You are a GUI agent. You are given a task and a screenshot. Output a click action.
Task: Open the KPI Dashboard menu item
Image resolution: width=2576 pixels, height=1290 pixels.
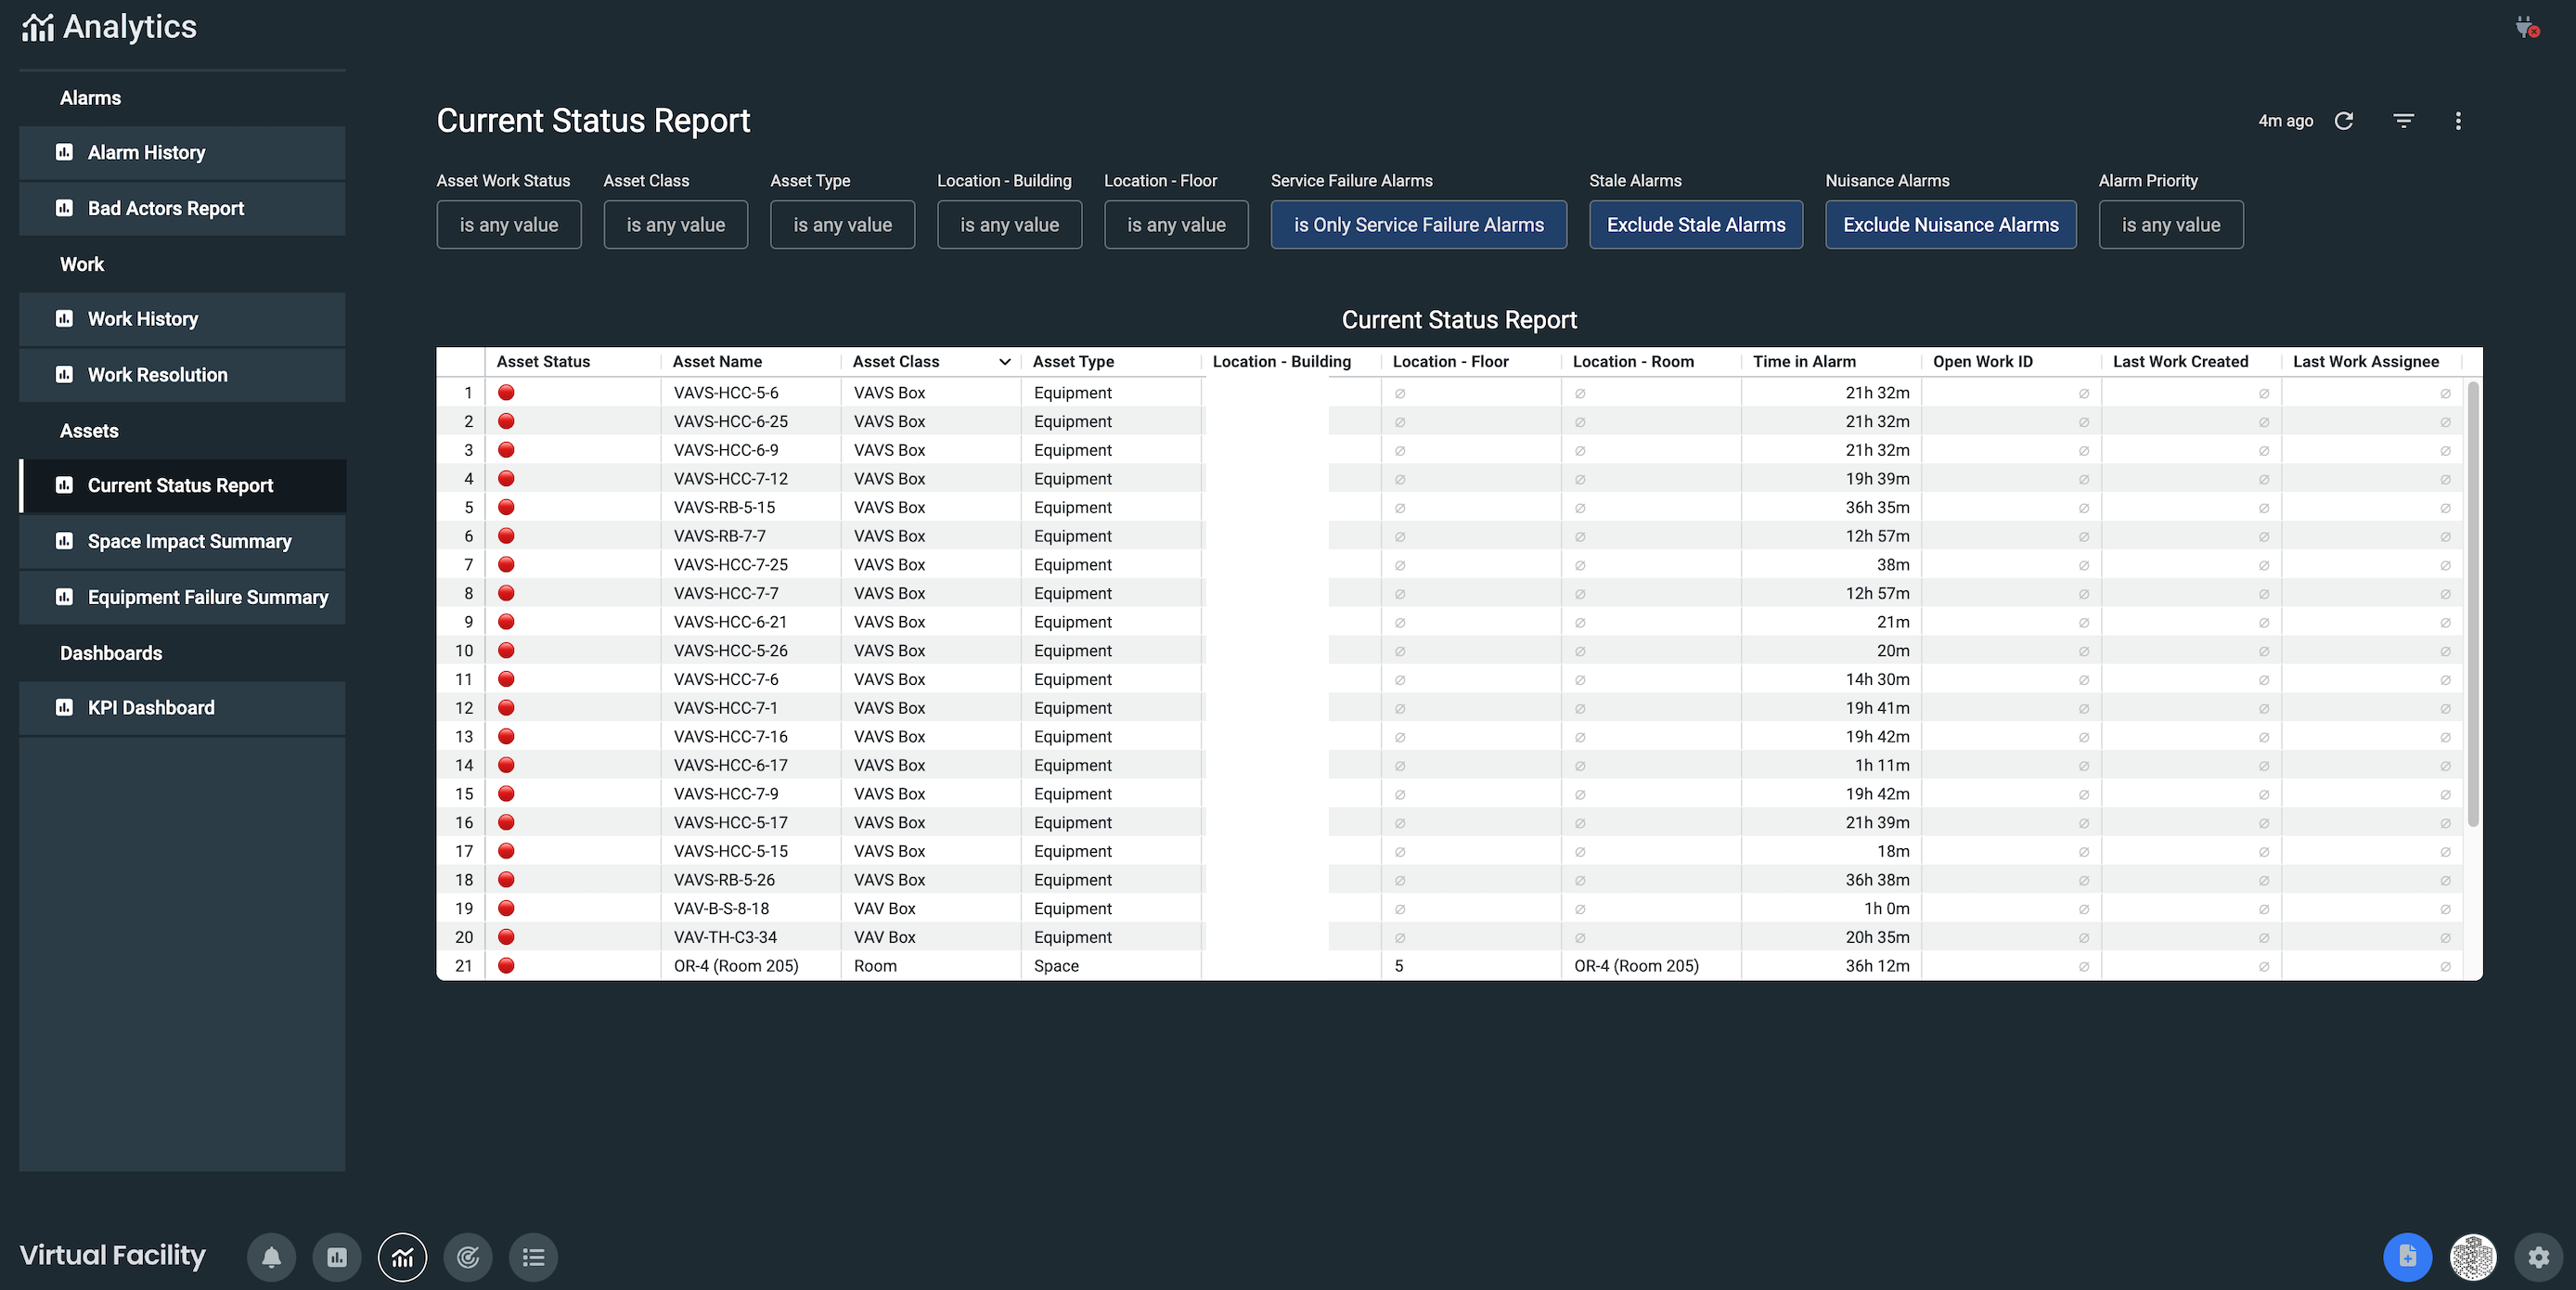click(151, 708)
